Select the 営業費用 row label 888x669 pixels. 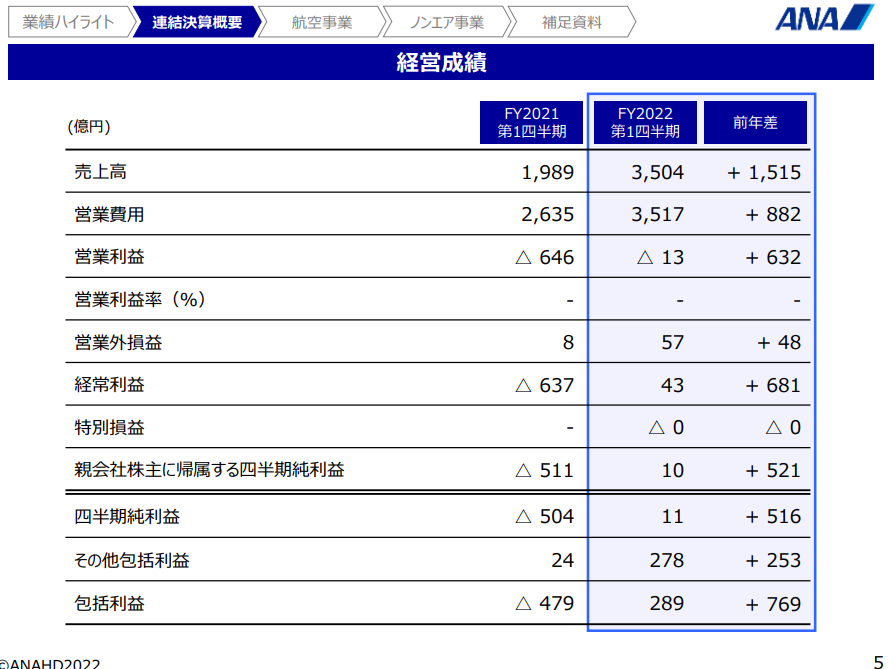pos(109,214)
